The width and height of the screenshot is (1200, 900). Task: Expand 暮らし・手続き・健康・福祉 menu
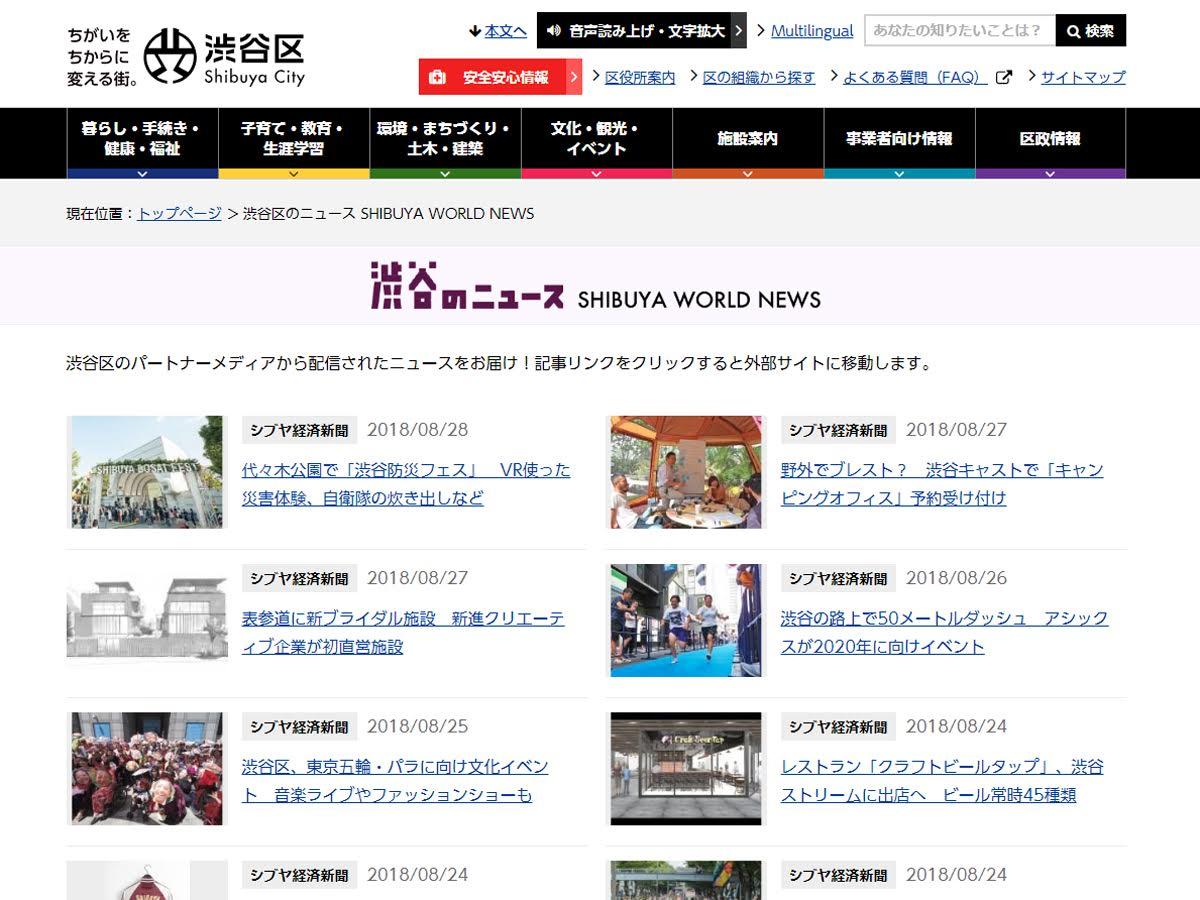point(142,143)
